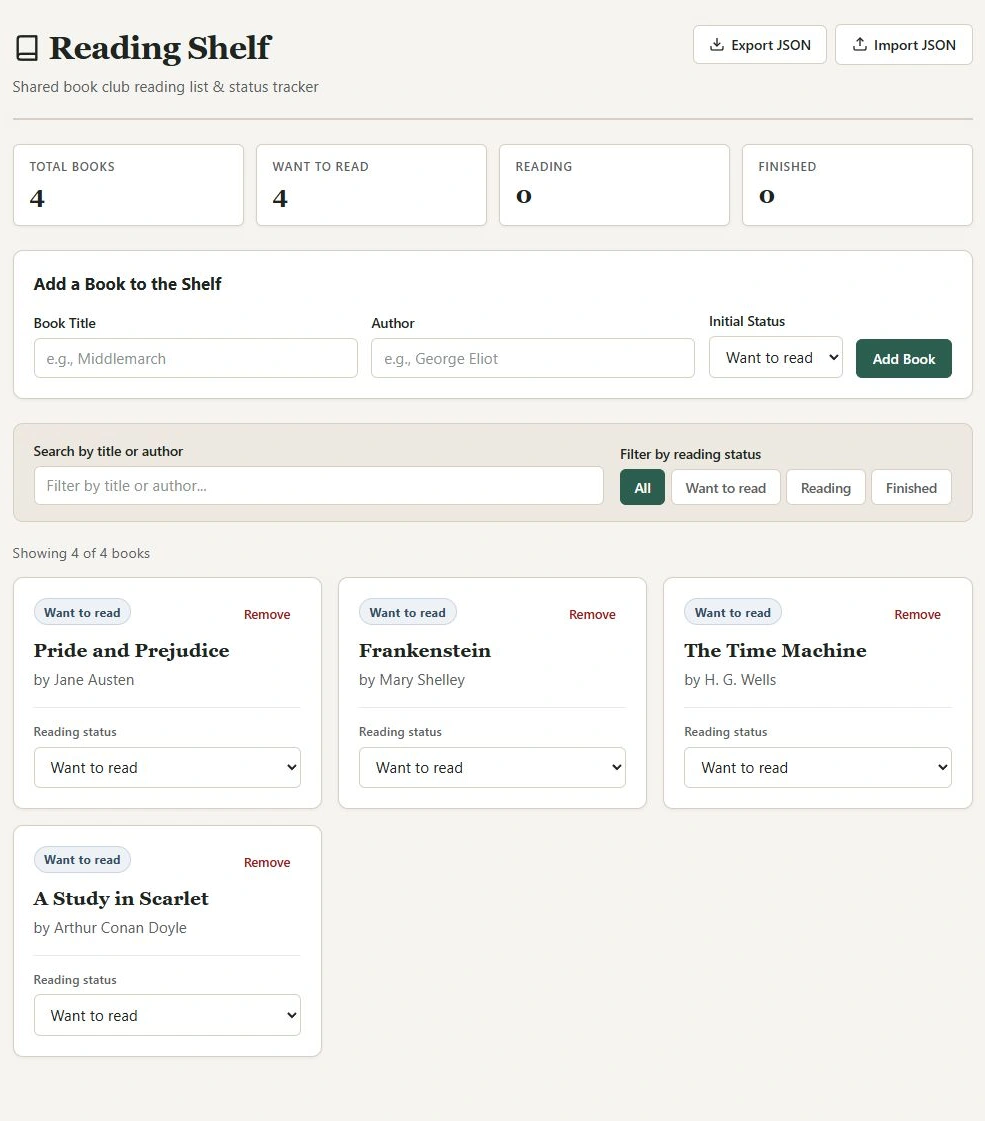The image size is (985, 1121).
Task: Click the Want to read badge on Pride and Prejudice
Action: 82,612
